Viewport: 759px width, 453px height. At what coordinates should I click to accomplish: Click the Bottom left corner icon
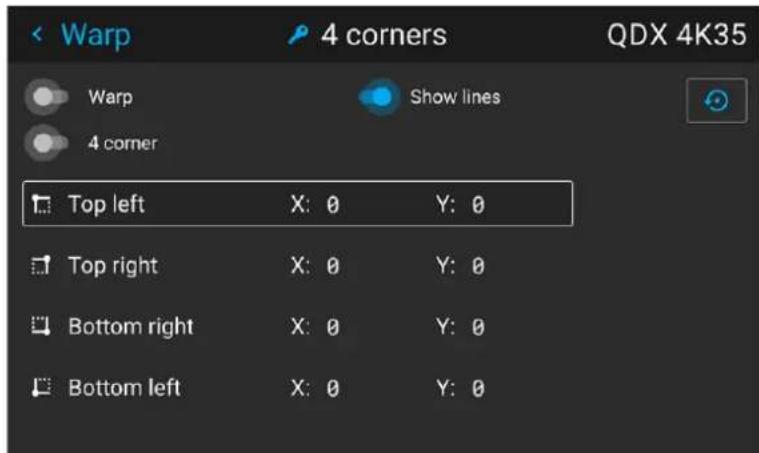[x=41, y=388]
